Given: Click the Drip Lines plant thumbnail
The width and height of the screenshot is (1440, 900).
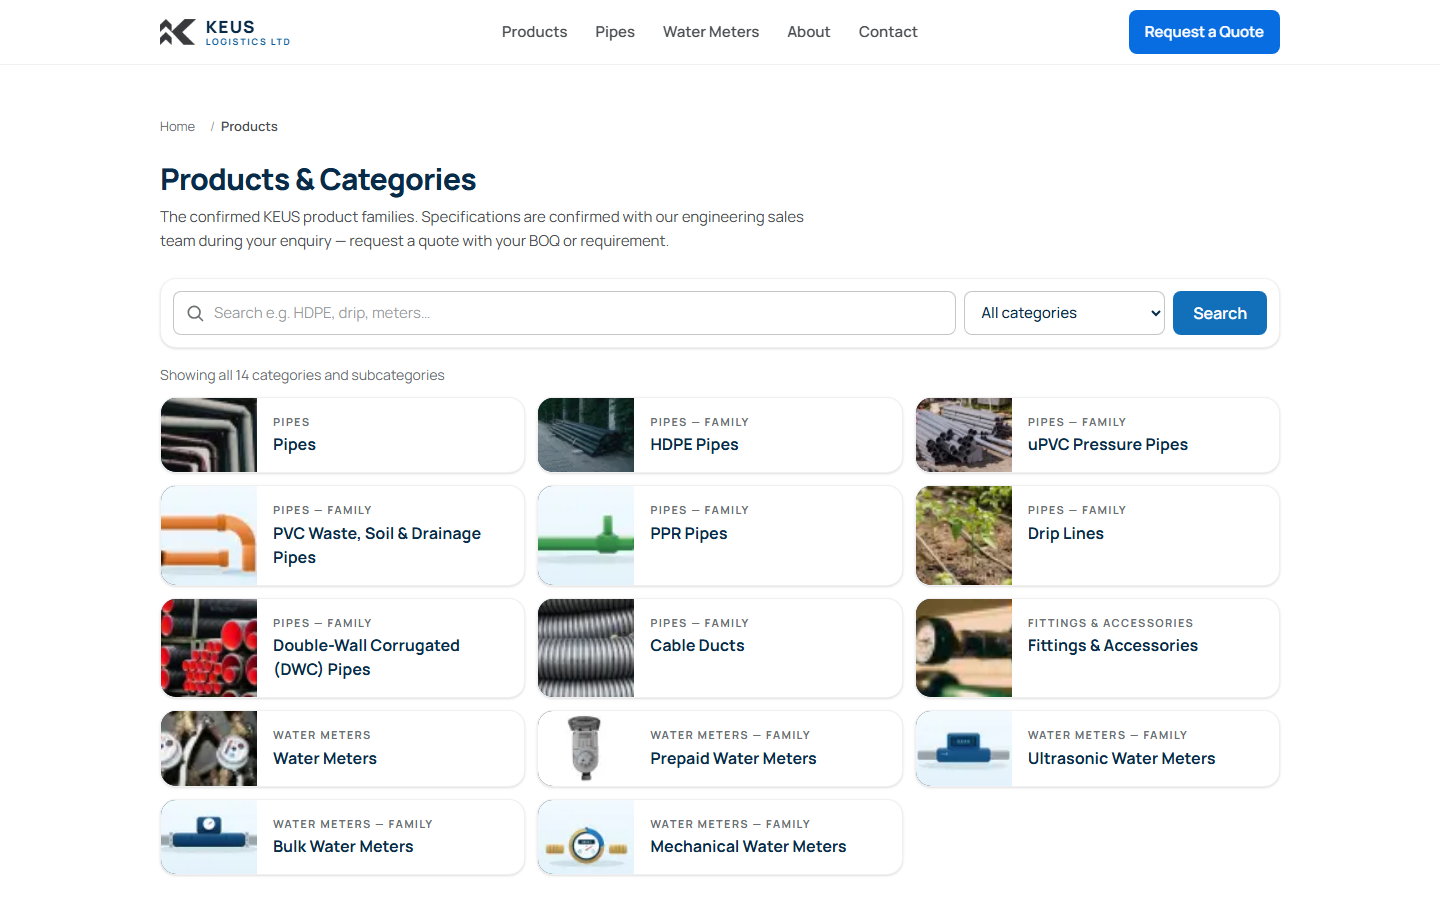Looking at the screenshot, I should coord(964,536).
